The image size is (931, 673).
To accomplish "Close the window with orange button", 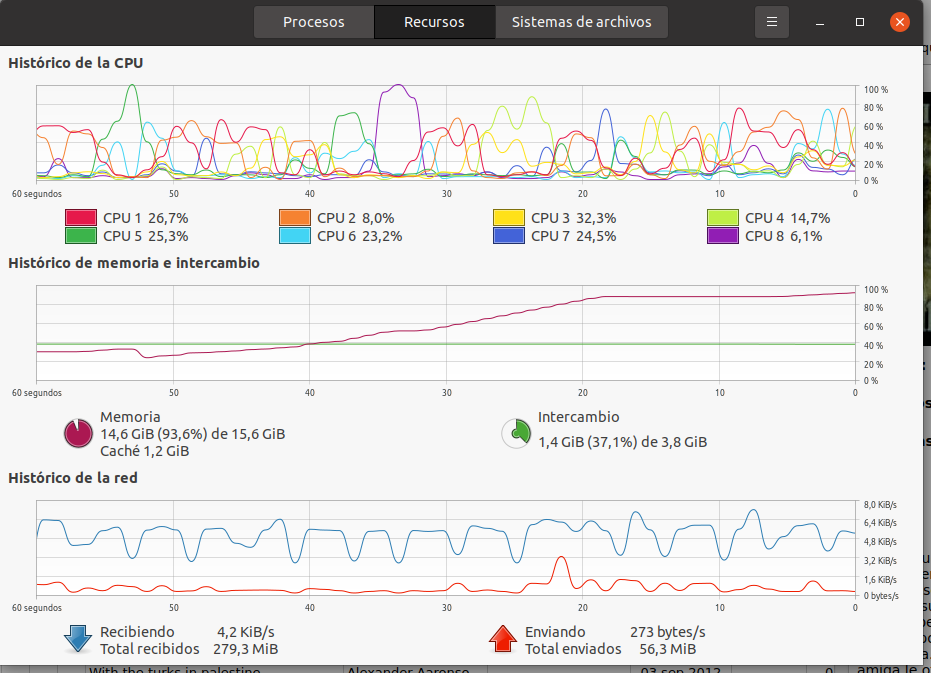I will (900, 22).
